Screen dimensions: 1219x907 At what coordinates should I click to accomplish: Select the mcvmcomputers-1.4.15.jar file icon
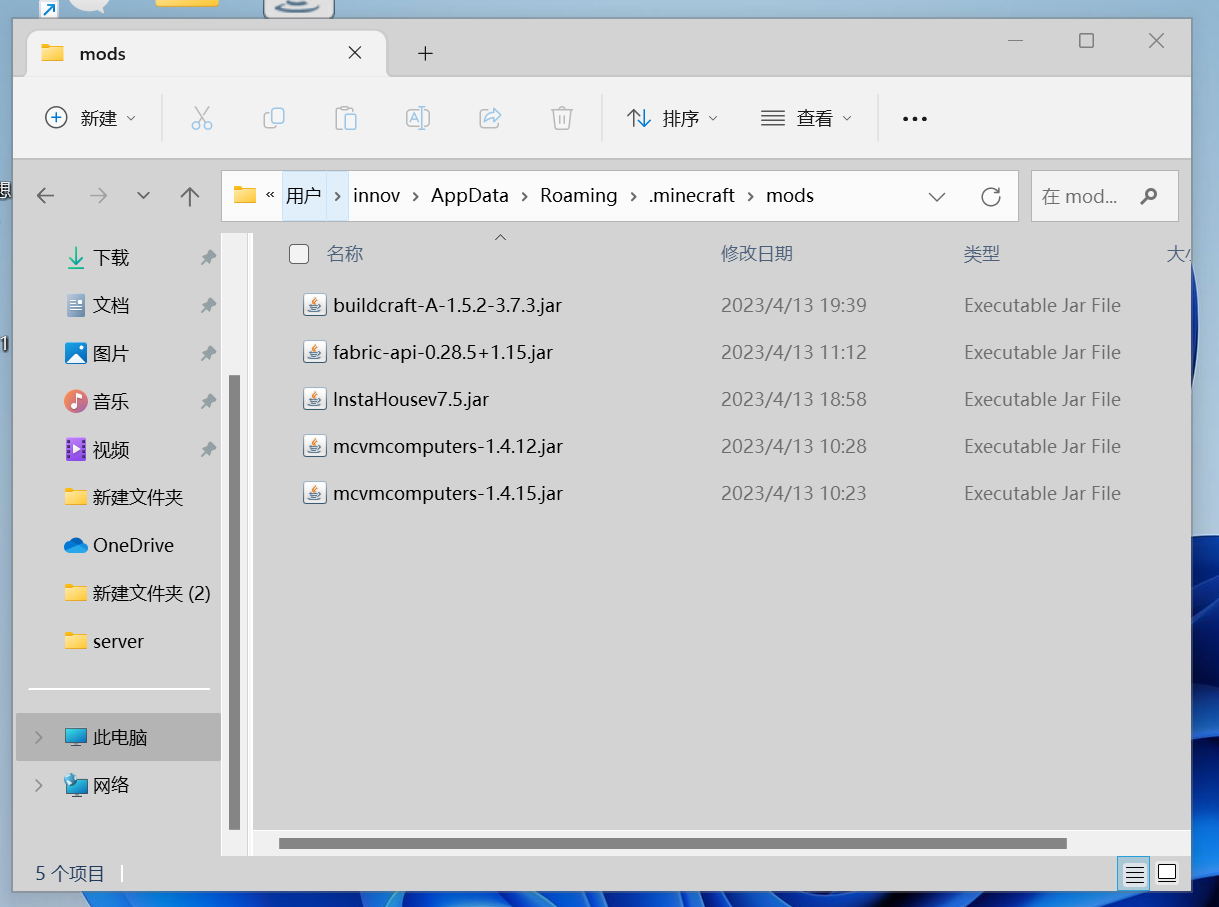[x=315, y=493]
